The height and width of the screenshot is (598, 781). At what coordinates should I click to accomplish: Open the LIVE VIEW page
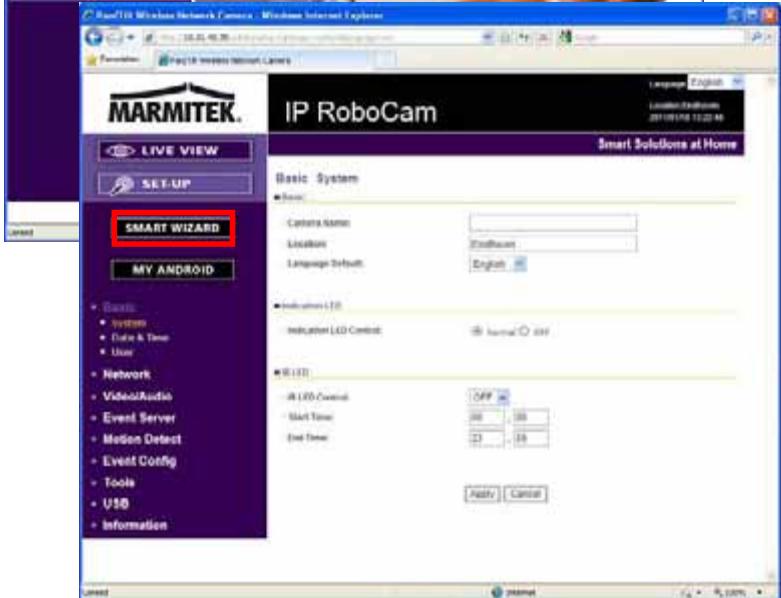175,151
